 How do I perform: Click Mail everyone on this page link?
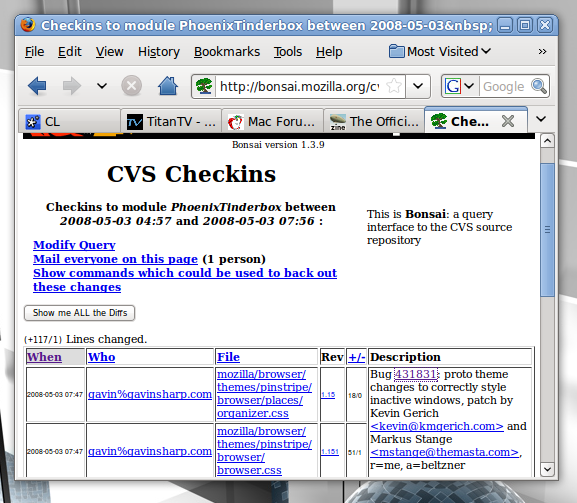tap(115, 259)
